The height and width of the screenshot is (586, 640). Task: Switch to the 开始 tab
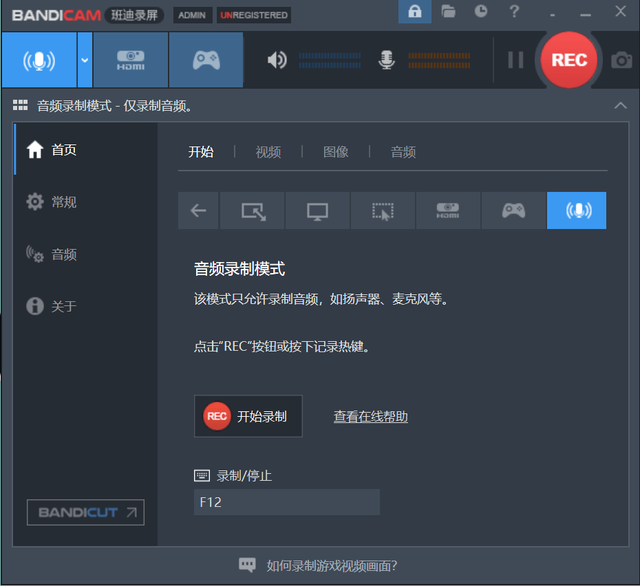(201, 152)
